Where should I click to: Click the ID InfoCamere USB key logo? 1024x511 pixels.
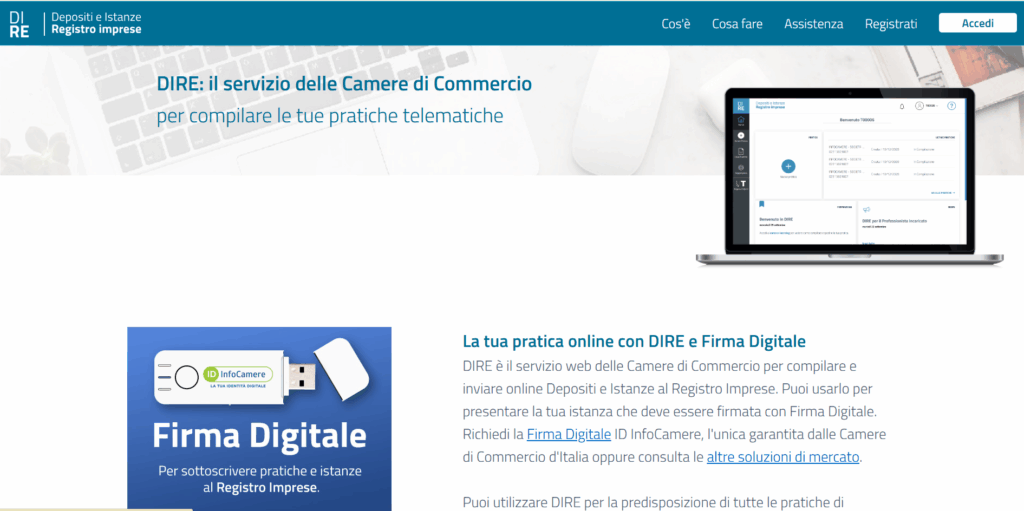pyautogui.click(x=238, y=374)
